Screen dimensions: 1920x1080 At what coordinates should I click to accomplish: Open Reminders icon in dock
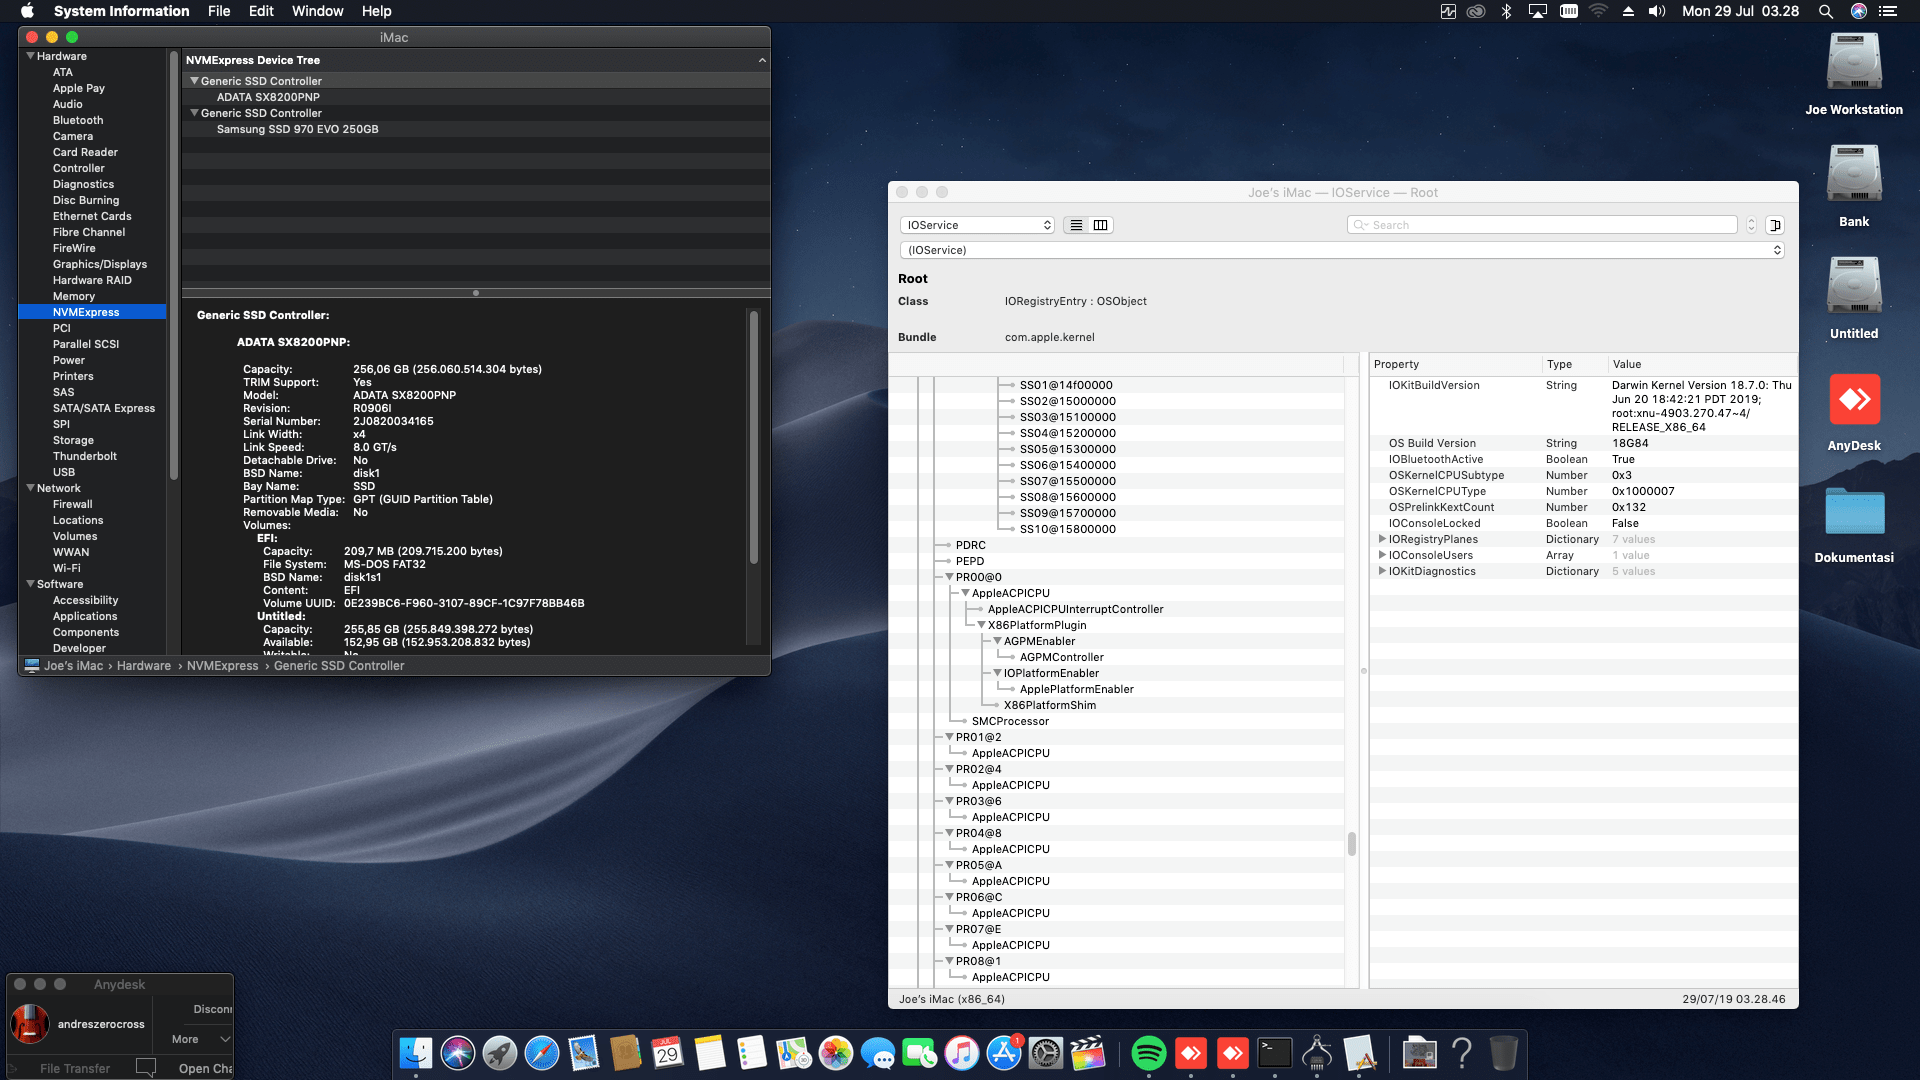click(752, 1053)
